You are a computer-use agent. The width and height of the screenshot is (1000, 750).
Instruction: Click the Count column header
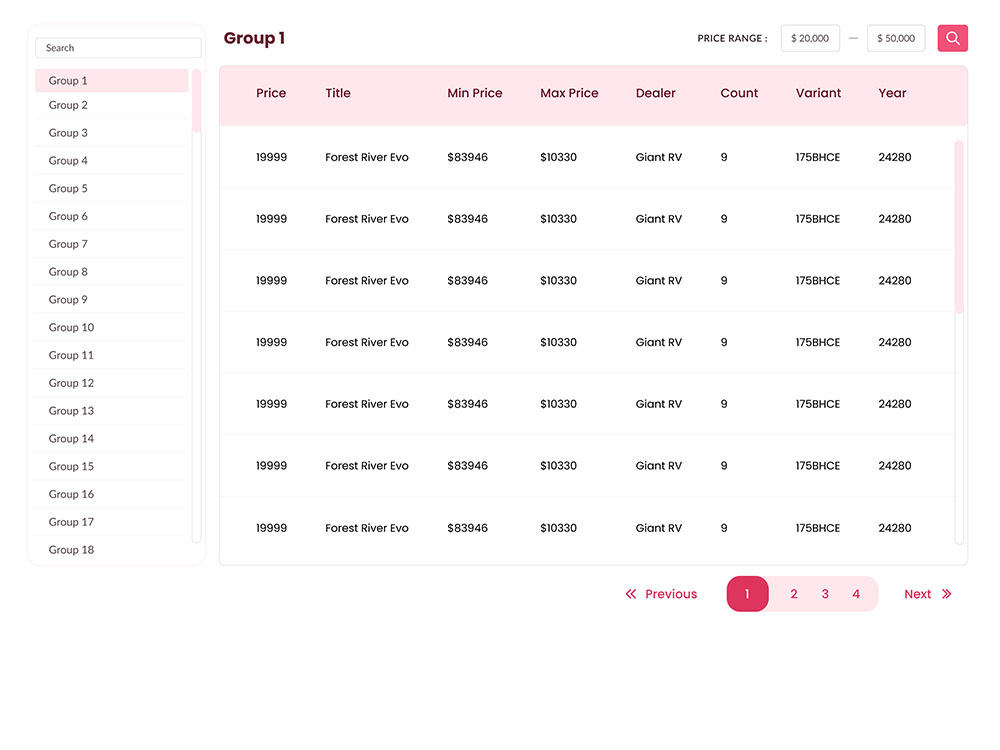click(739, 93)
